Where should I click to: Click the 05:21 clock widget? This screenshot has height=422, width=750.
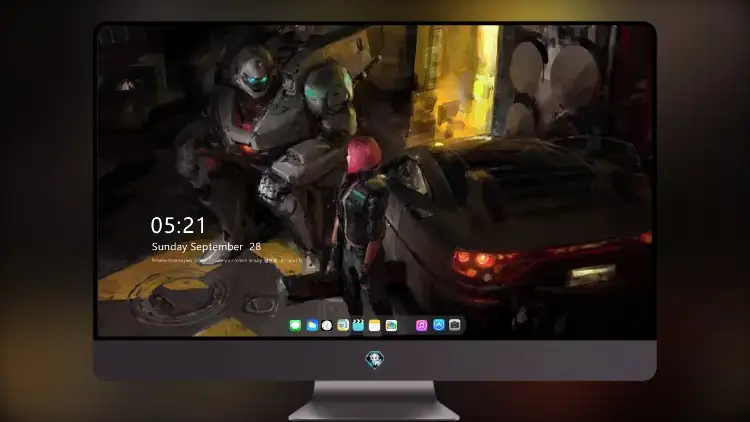coord(178,225)
